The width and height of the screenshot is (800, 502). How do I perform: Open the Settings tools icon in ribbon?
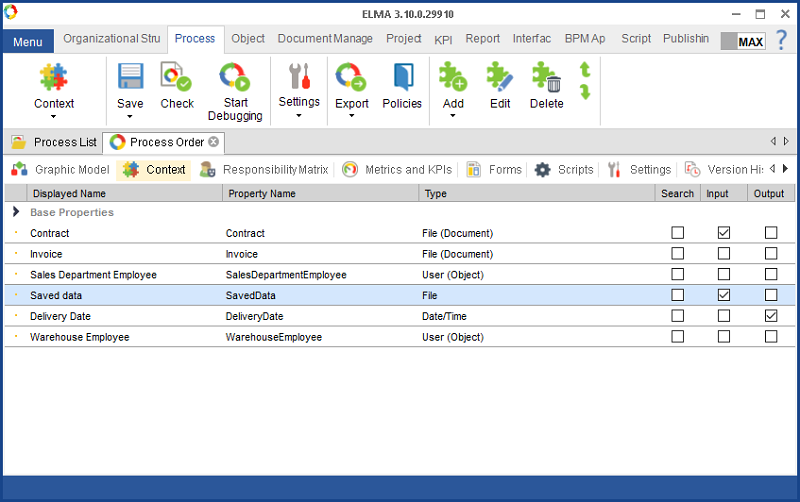point(299,76)
